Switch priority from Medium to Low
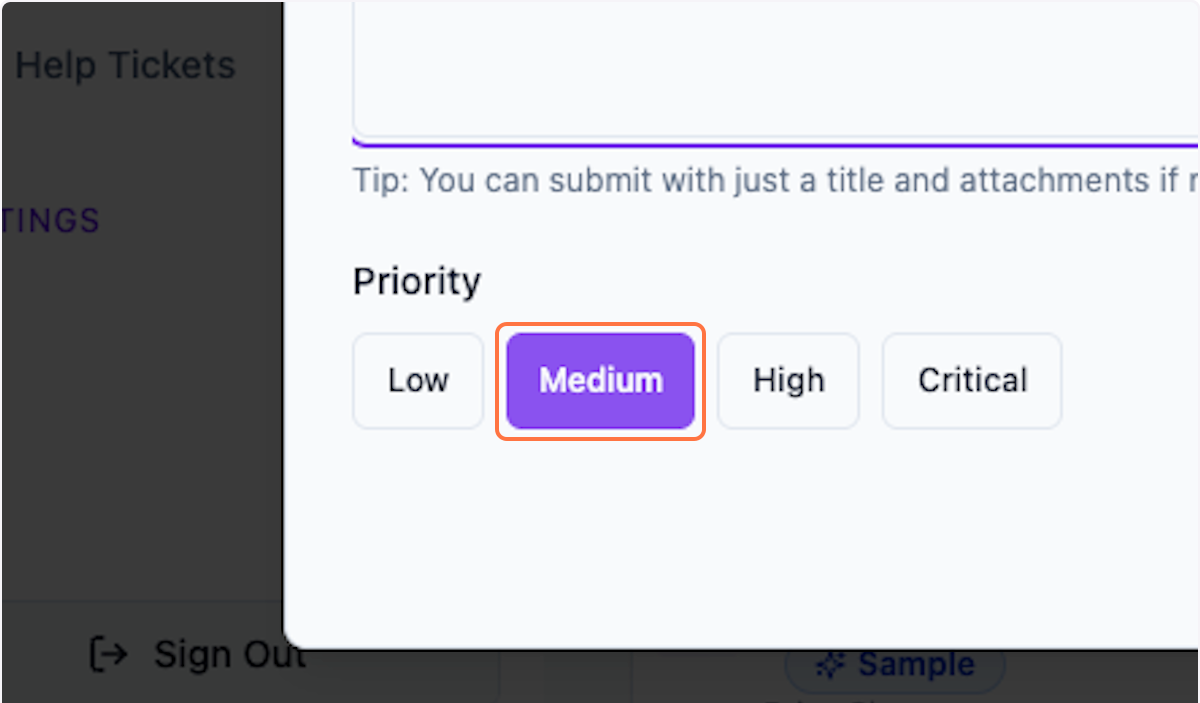This screenshot has width=1200, height=703. (417, 381)
